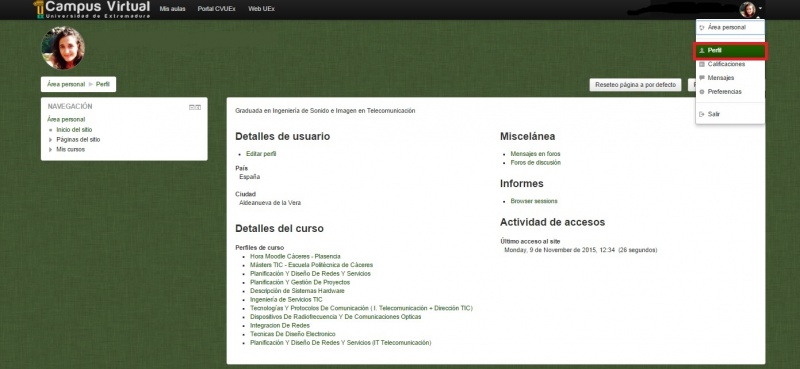Click the country value España
Image resolution: width=800 pixels, height=369 pixels.
[x=249, y=177]
